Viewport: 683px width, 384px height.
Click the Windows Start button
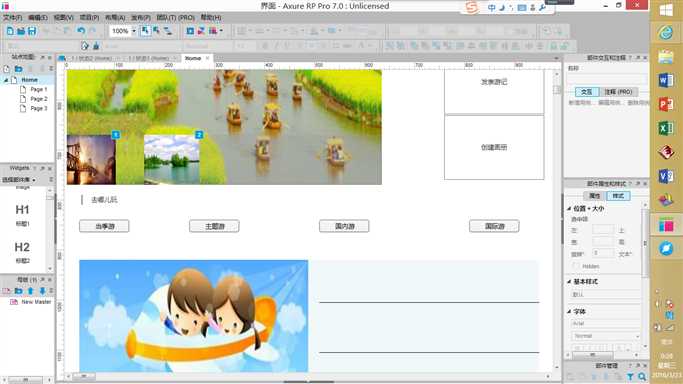tap(666, 10)
